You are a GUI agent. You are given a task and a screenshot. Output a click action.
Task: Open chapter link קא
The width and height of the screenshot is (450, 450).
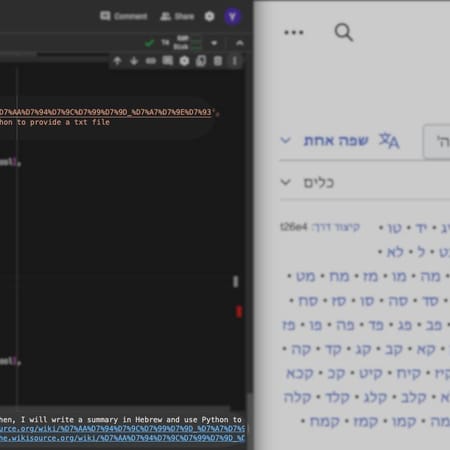[x=426, y=350]
